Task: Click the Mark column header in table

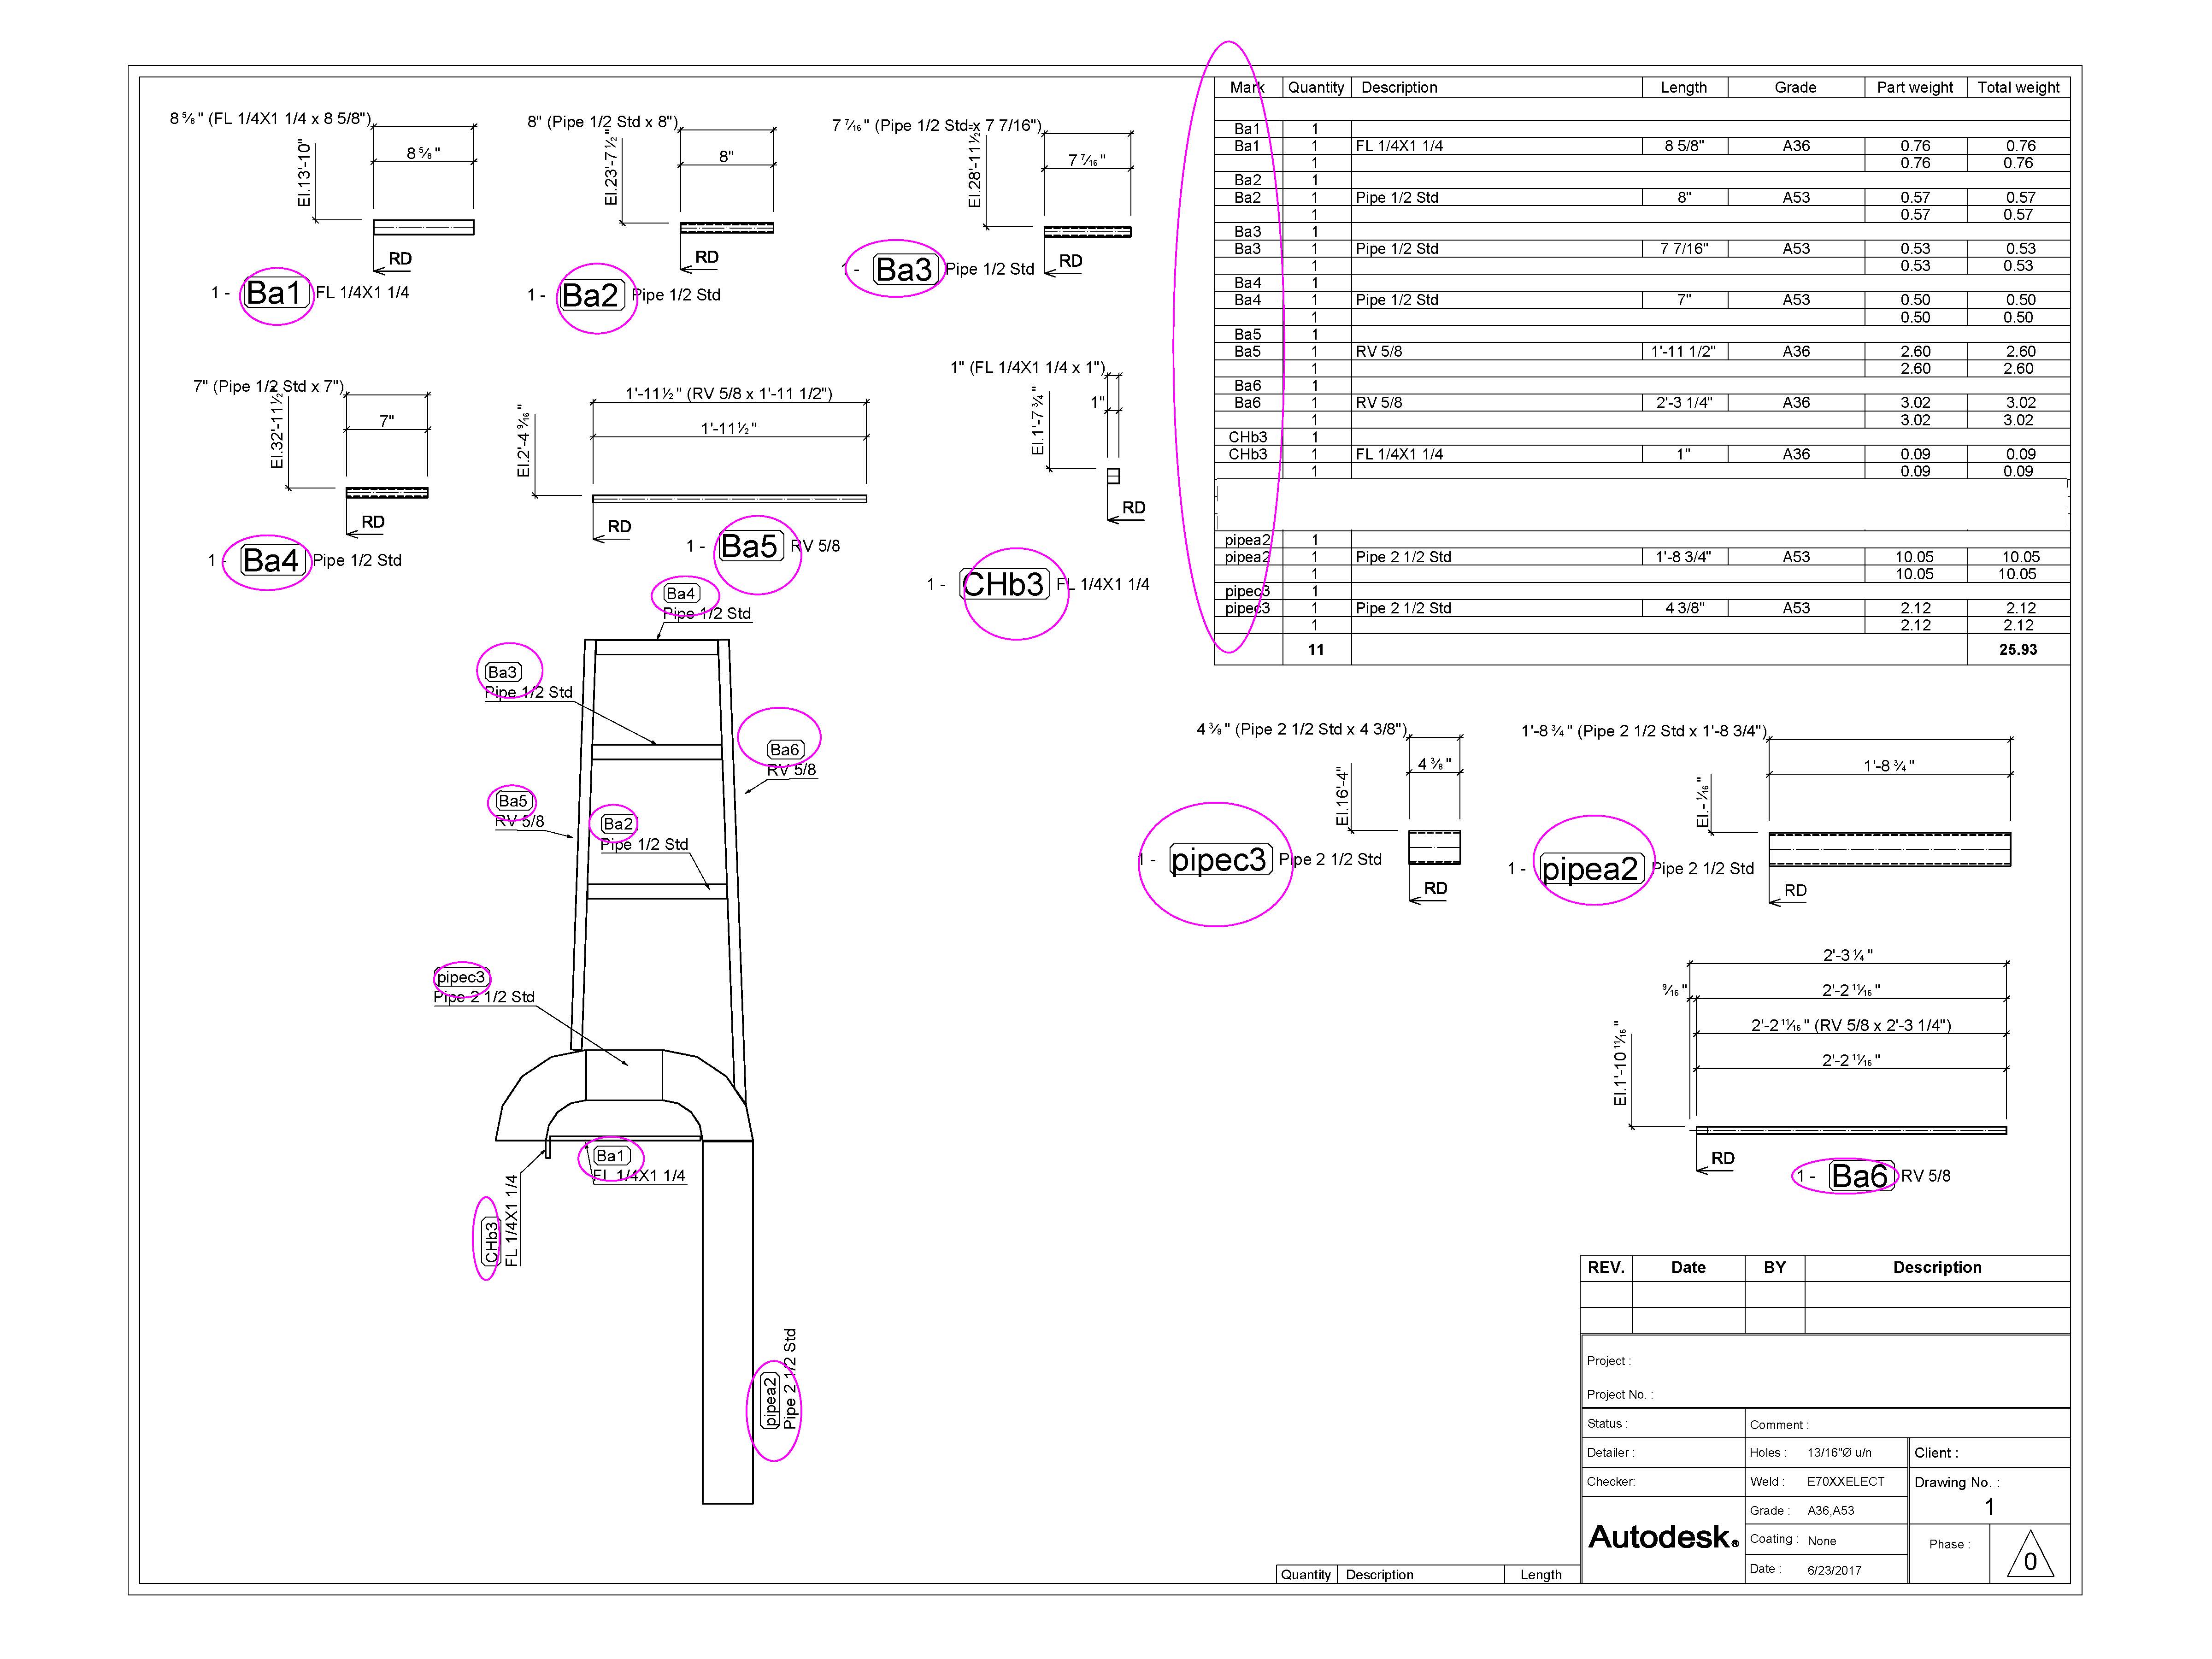Action: point(1247,88)
